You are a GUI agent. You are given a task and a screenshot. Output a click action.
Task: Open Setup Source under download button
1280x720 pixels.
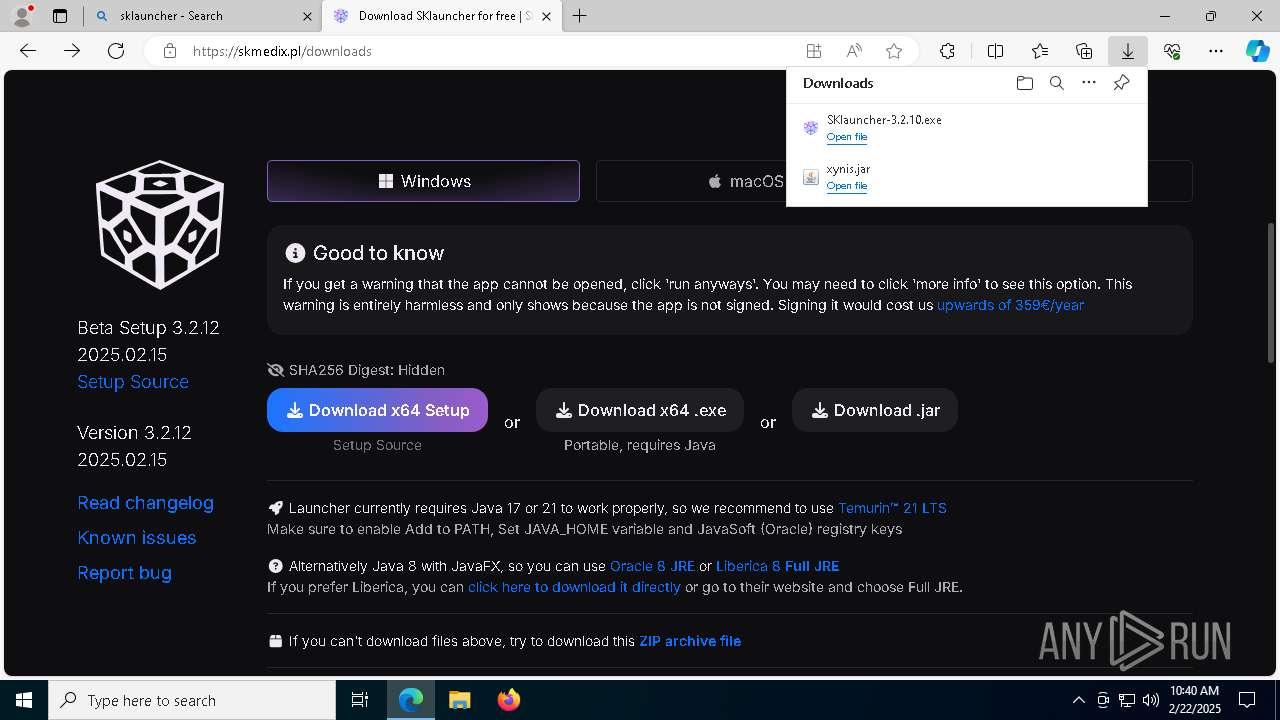[377, 445]
